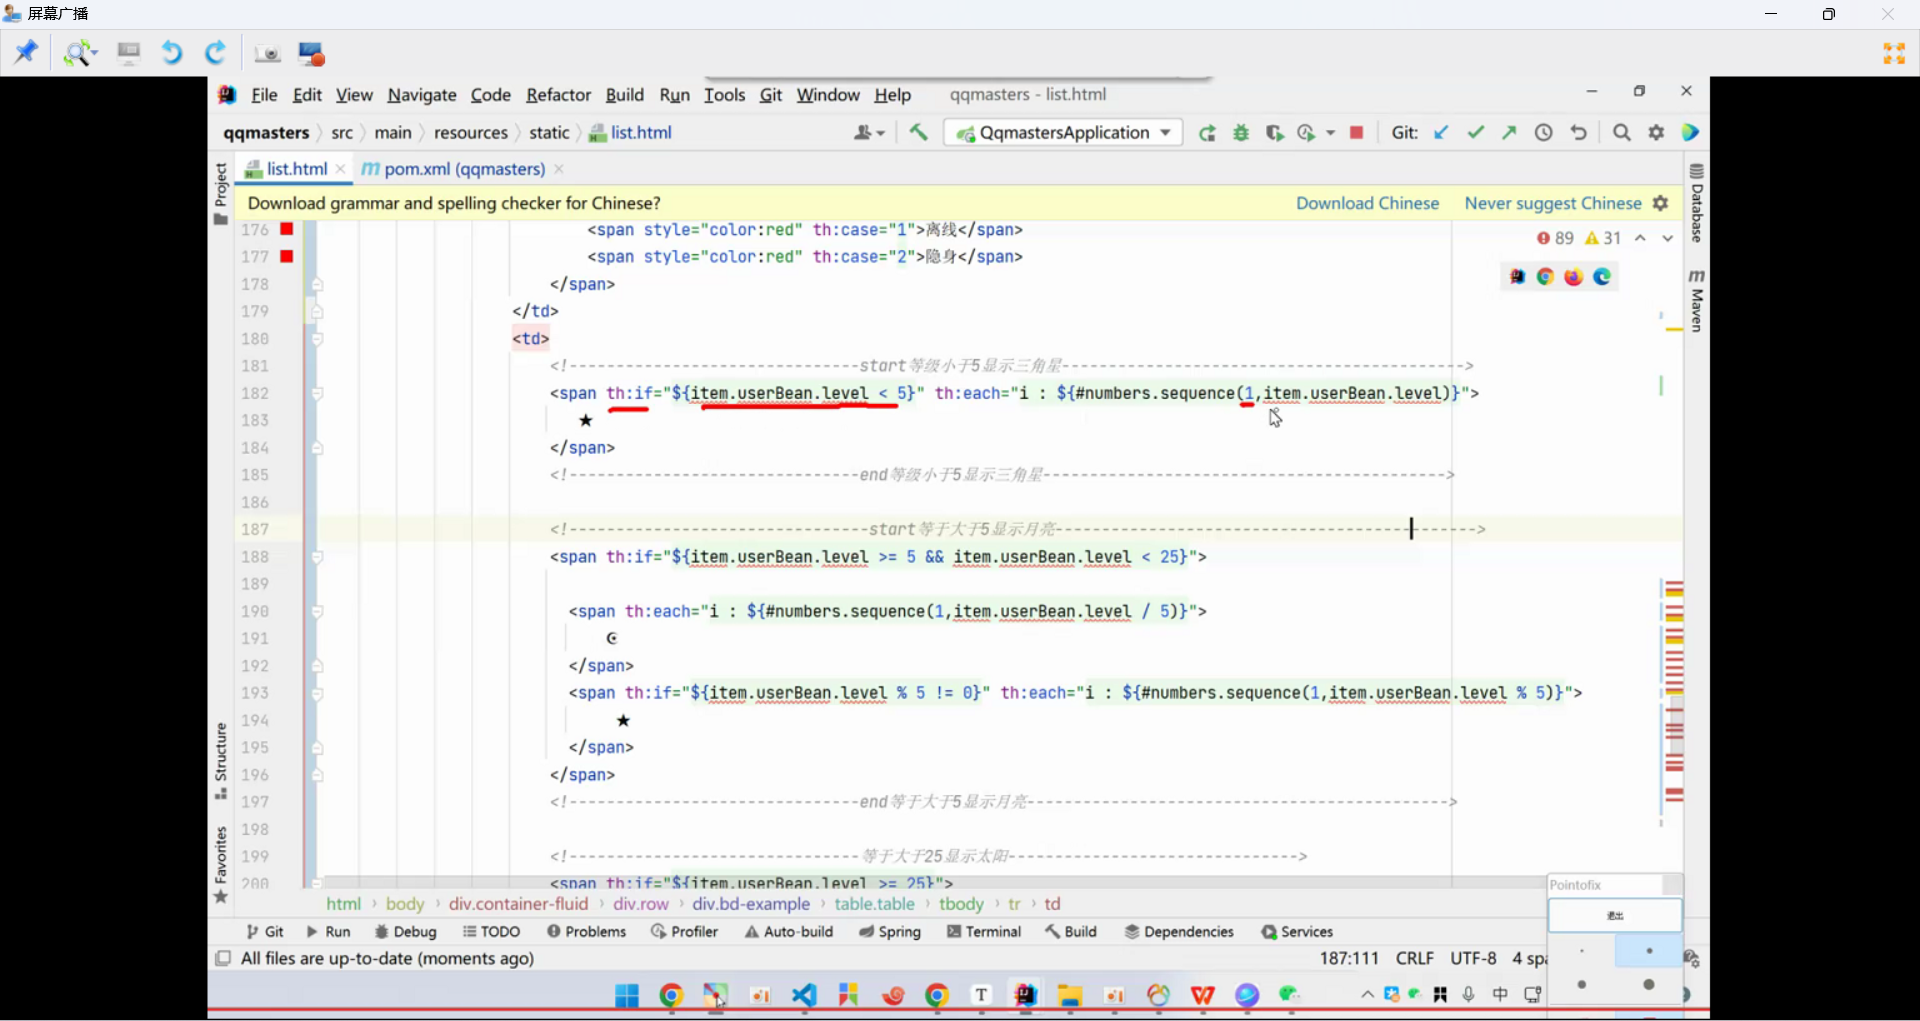Open IDE settings gear icon
This screenshot has width=1920, height=1021.
pyautogui.click(x=1656, y=133)
